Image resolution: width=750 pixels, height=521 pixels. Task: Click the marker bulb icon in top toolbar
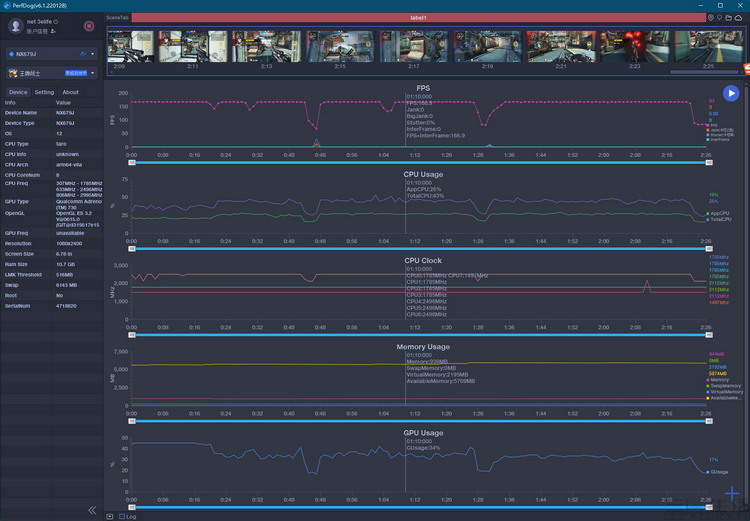point(719,18)
